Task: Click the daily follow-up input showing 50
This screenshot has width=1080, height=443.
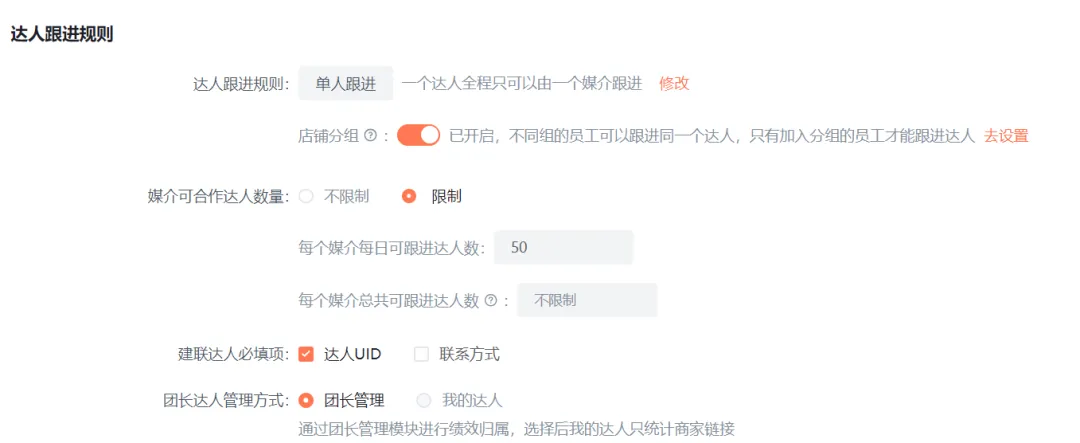Action: pos(564,248)
